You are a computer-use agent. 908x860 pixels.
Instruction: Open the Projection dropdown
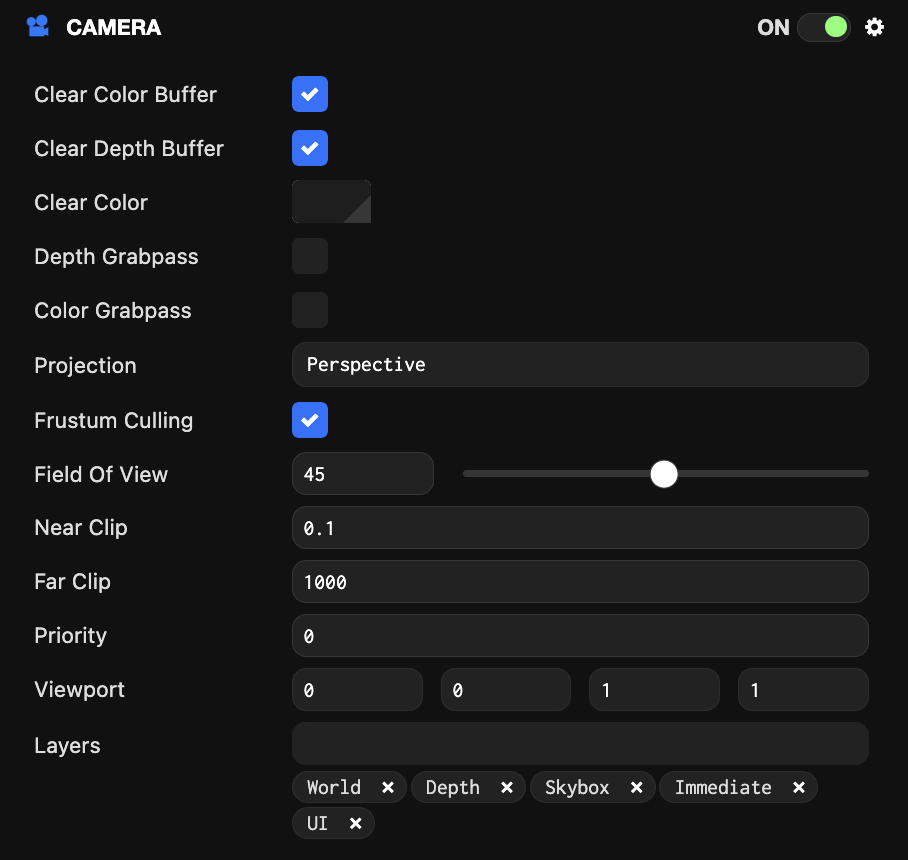point(580,364)
